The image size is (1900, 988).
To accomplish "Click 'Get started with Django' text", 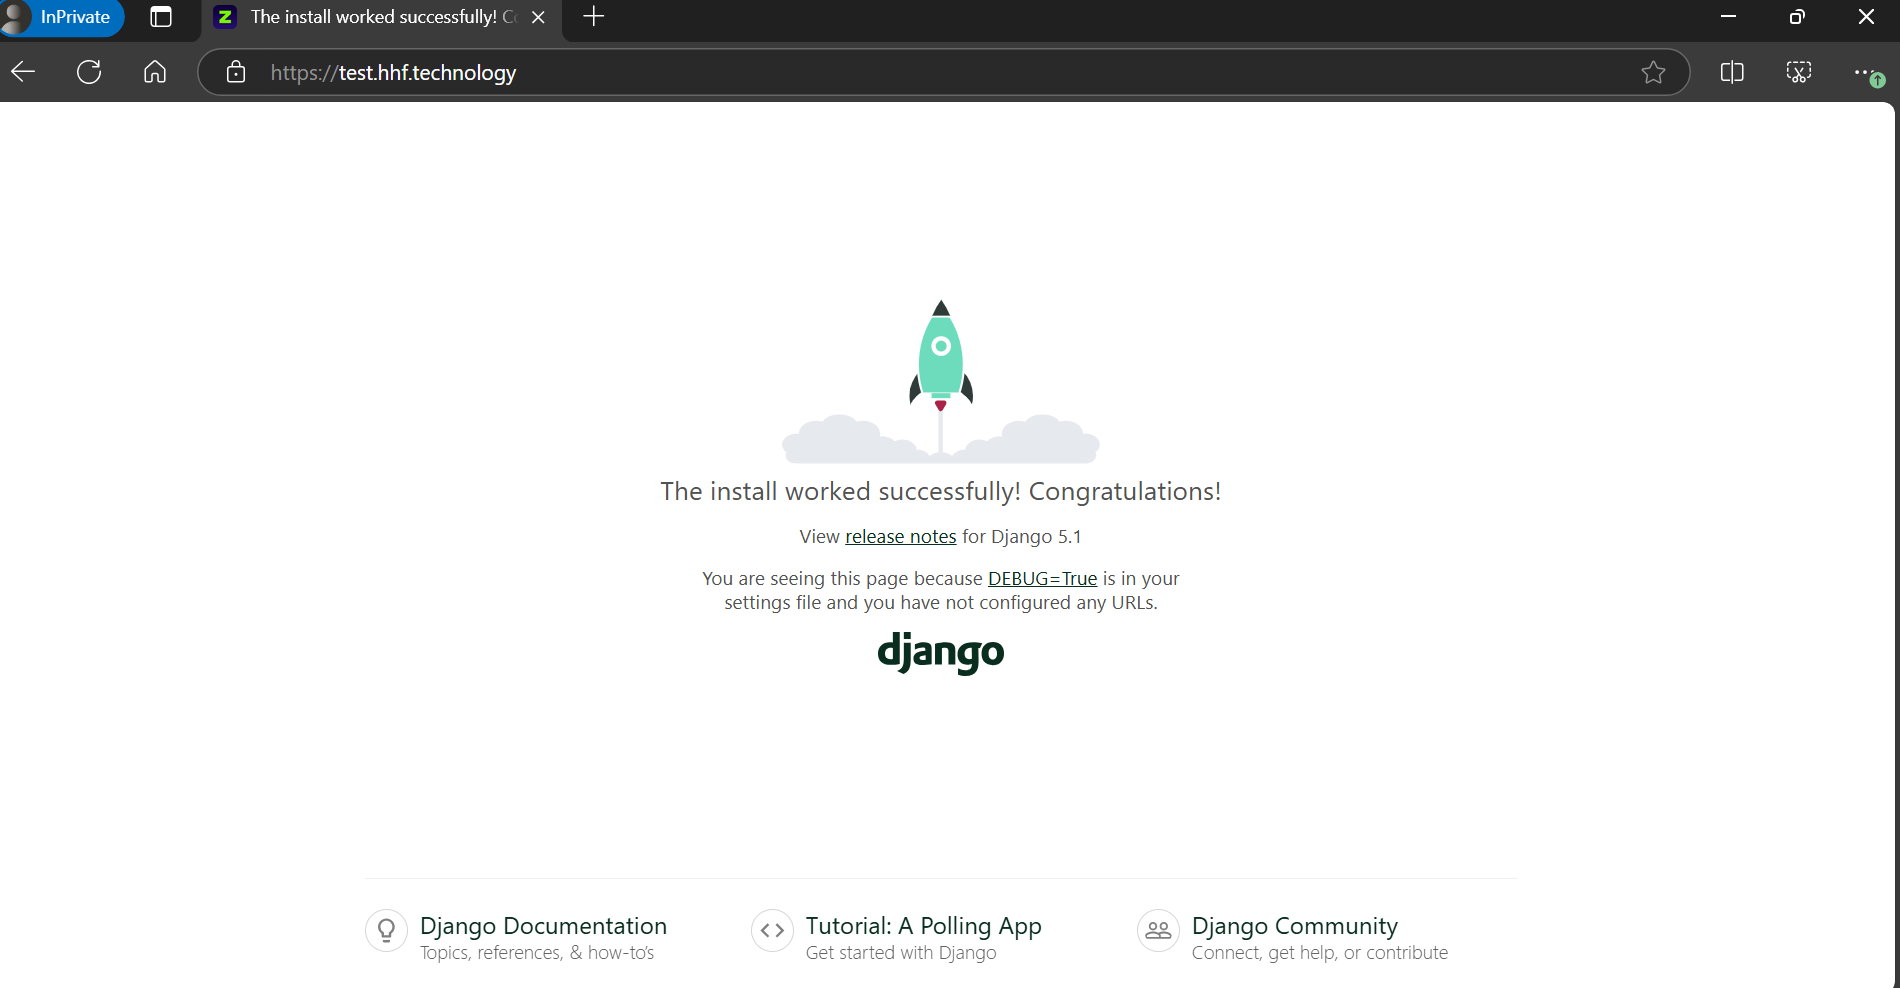I will (901, 953).
